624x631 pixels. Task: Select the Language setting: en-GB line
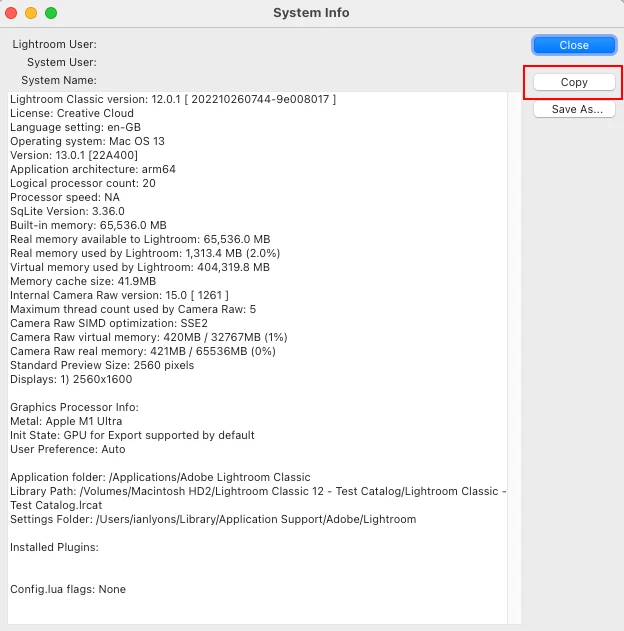75,127
